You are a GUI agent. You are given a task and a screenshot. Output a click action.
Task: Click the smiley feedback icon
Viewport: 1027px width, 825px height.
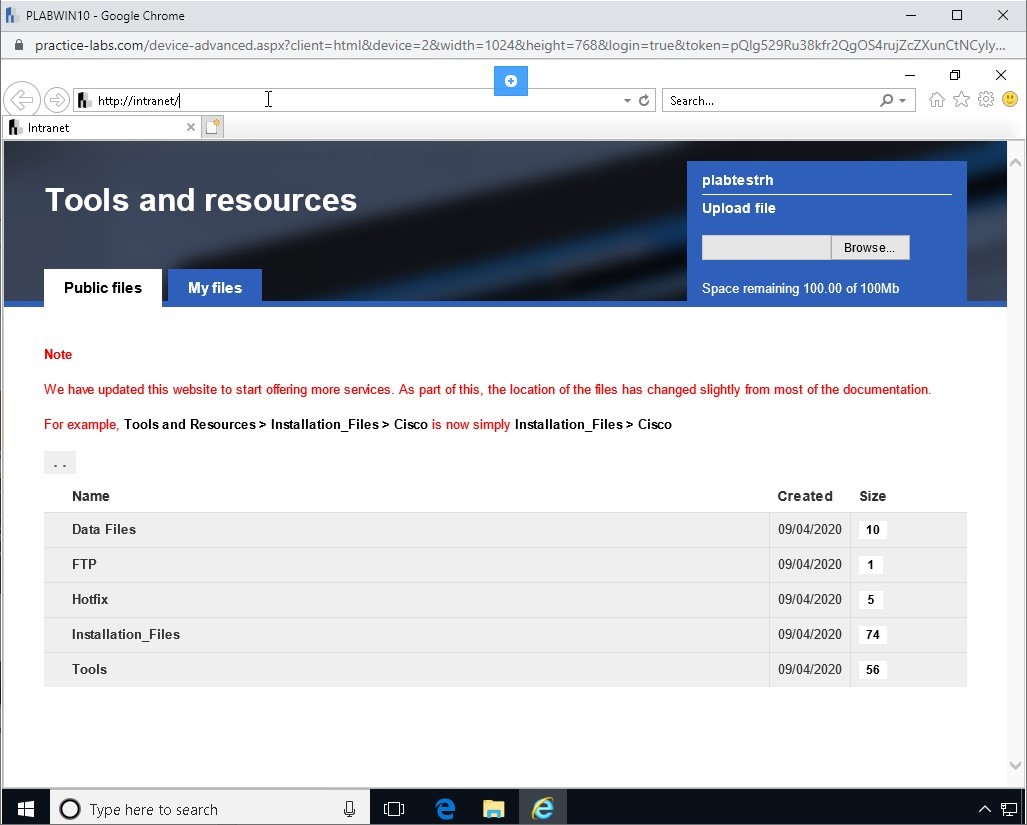point(1010,99)
